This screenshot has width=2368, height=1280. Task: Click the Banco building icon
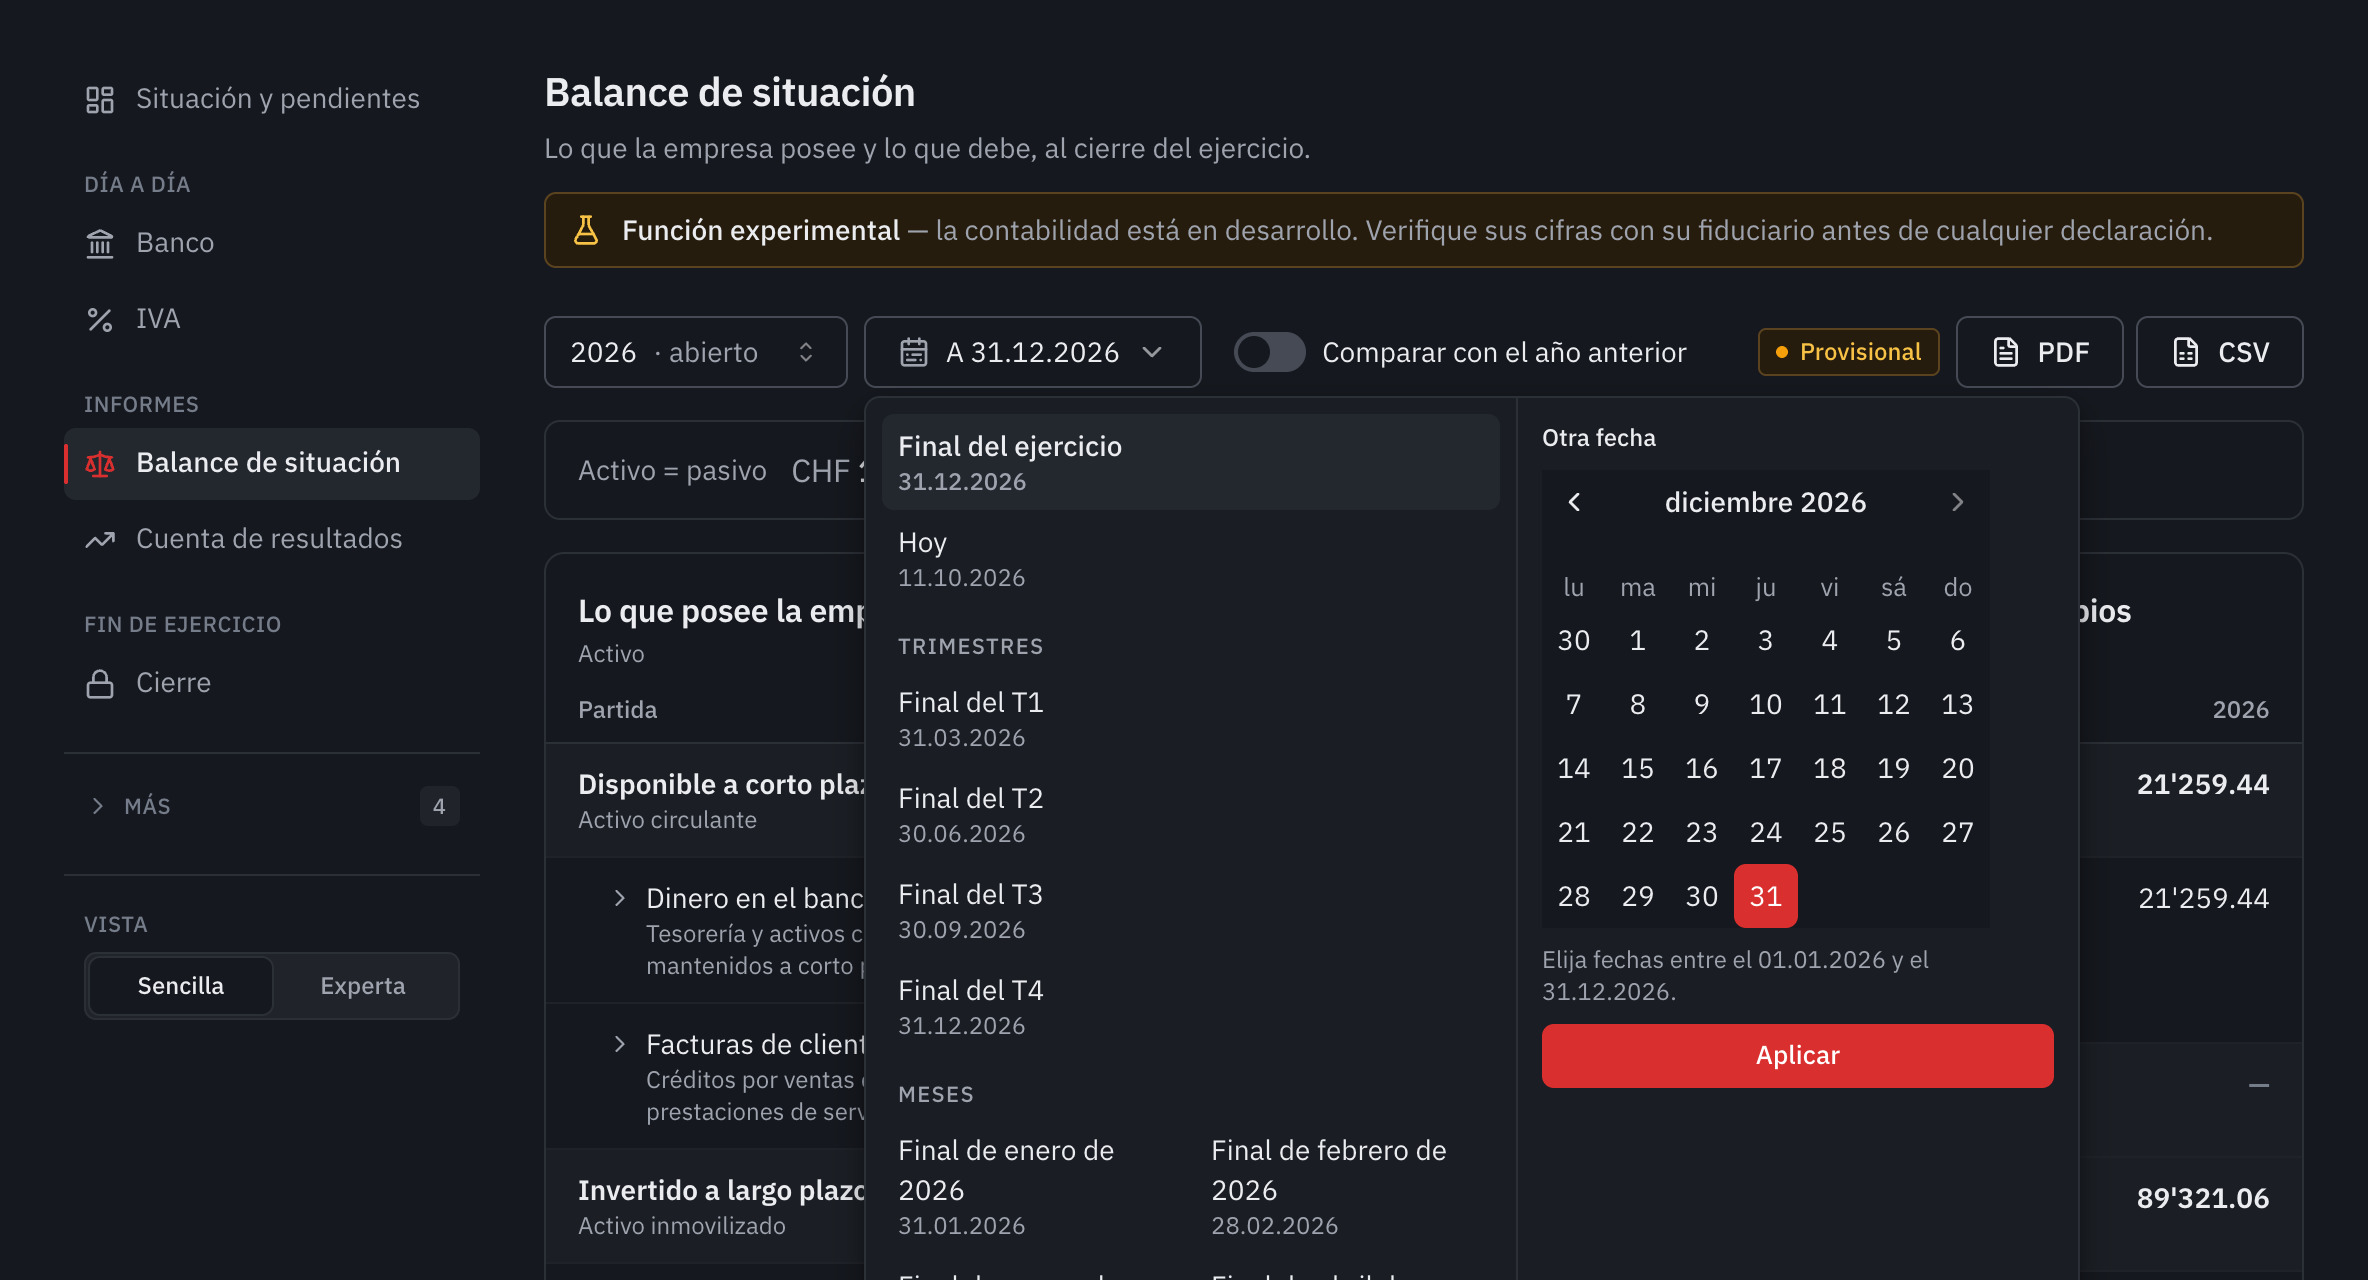click(100, 243)
